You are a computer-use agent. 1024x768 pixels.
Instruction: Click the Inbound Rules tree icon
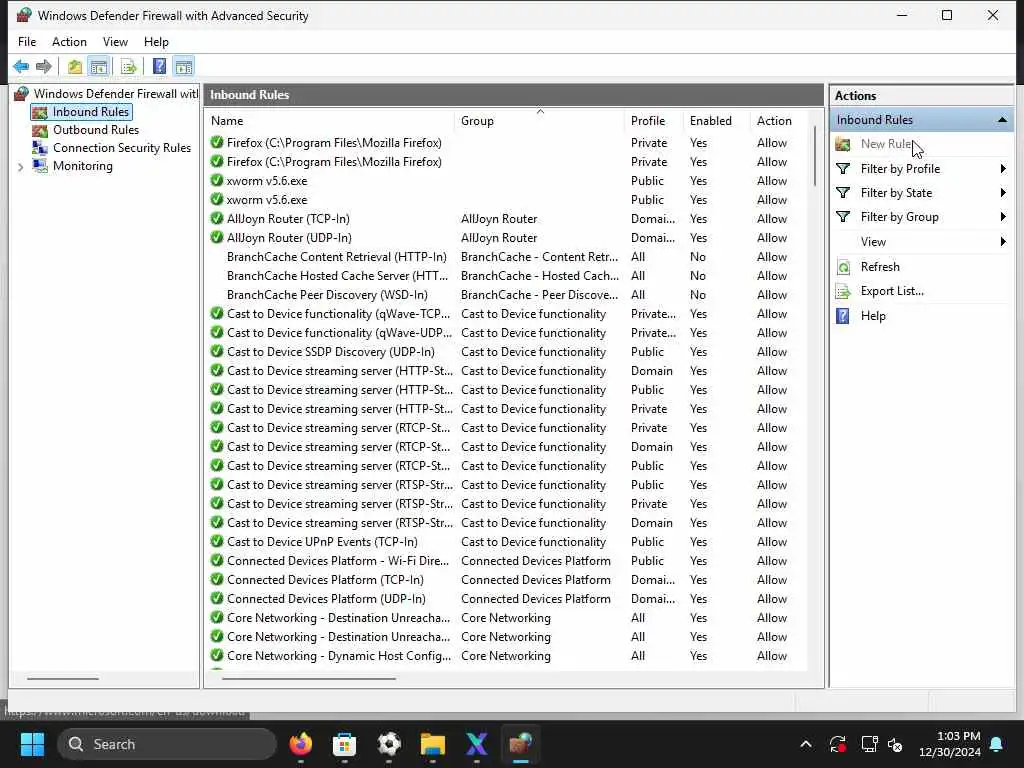[40, 112]
